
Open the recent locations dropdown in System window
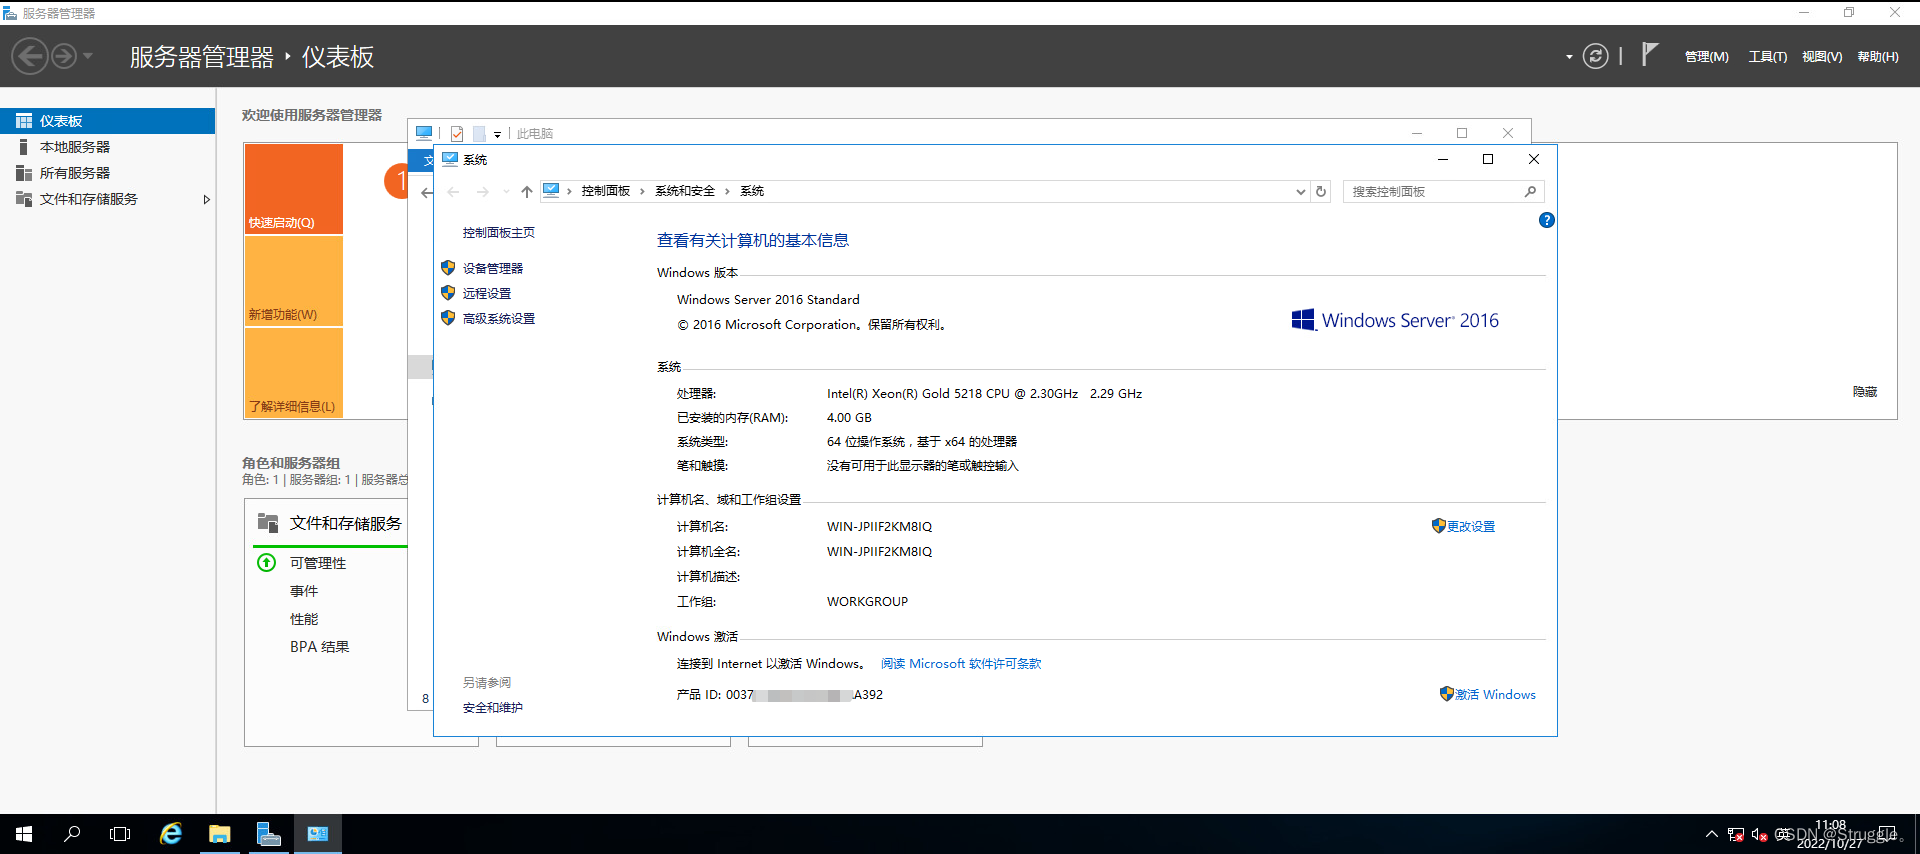506,191
